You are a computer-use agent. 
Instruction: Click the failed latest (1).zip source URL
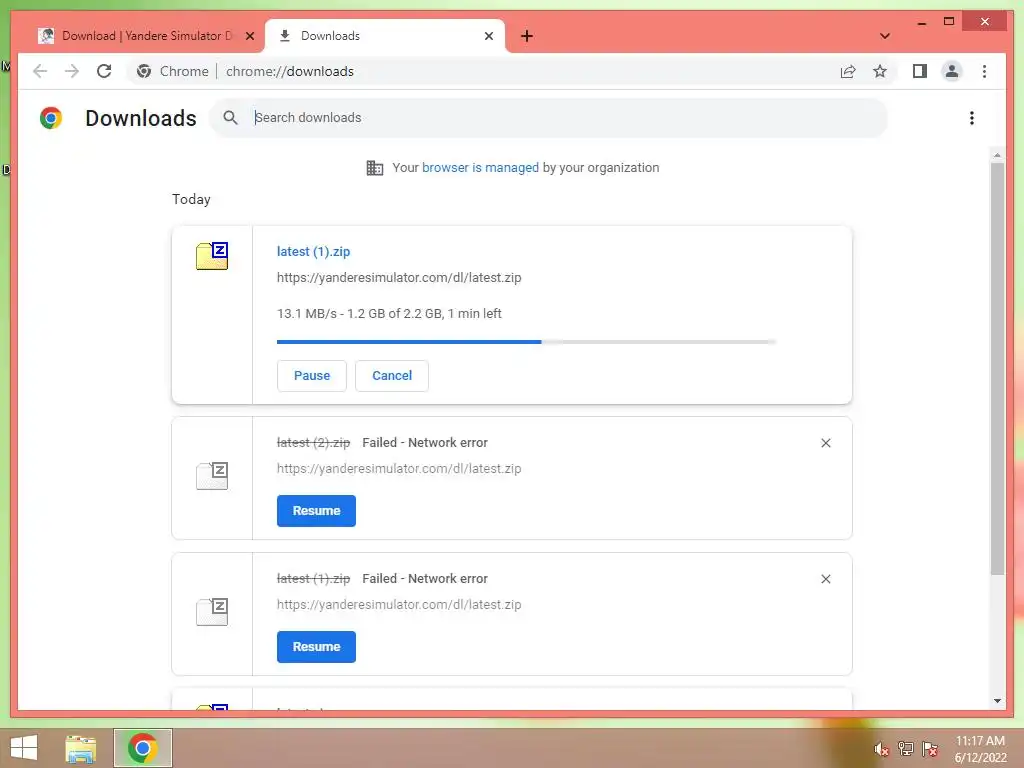pyautogui.click(x=399, y=604)
